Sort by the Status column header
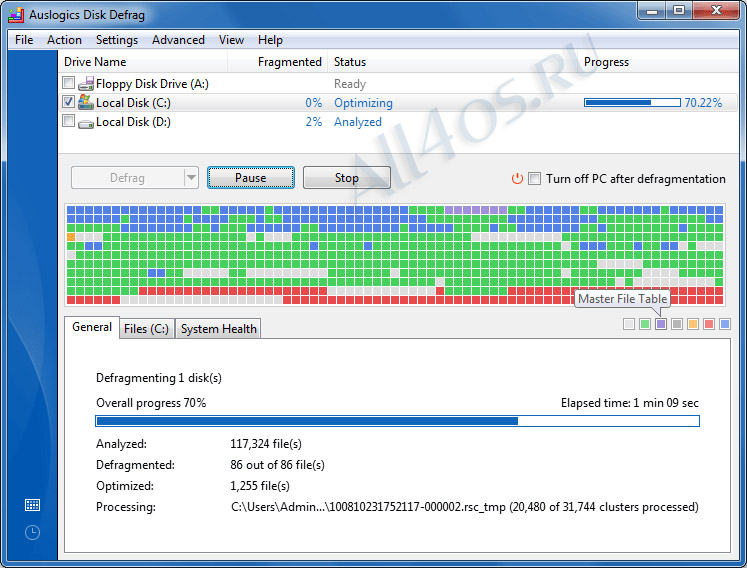This screenshot has height=568, width=747. pyautogui.click(x=452, y=62)
